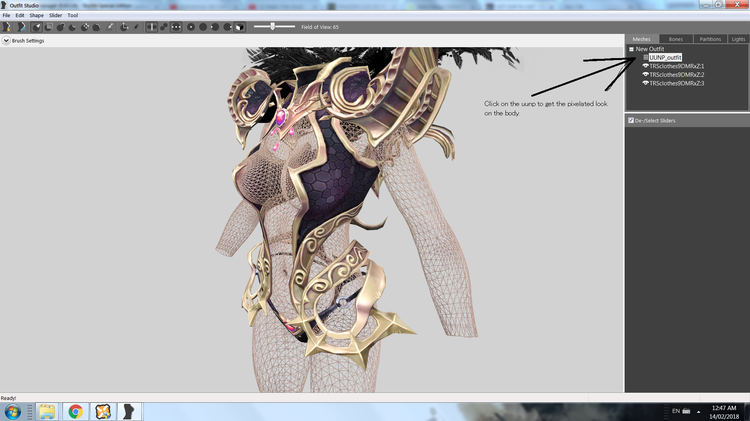Switch to back view solid circle icon
This screenshot has width=750, height=421.
click(x=203, y=27)
